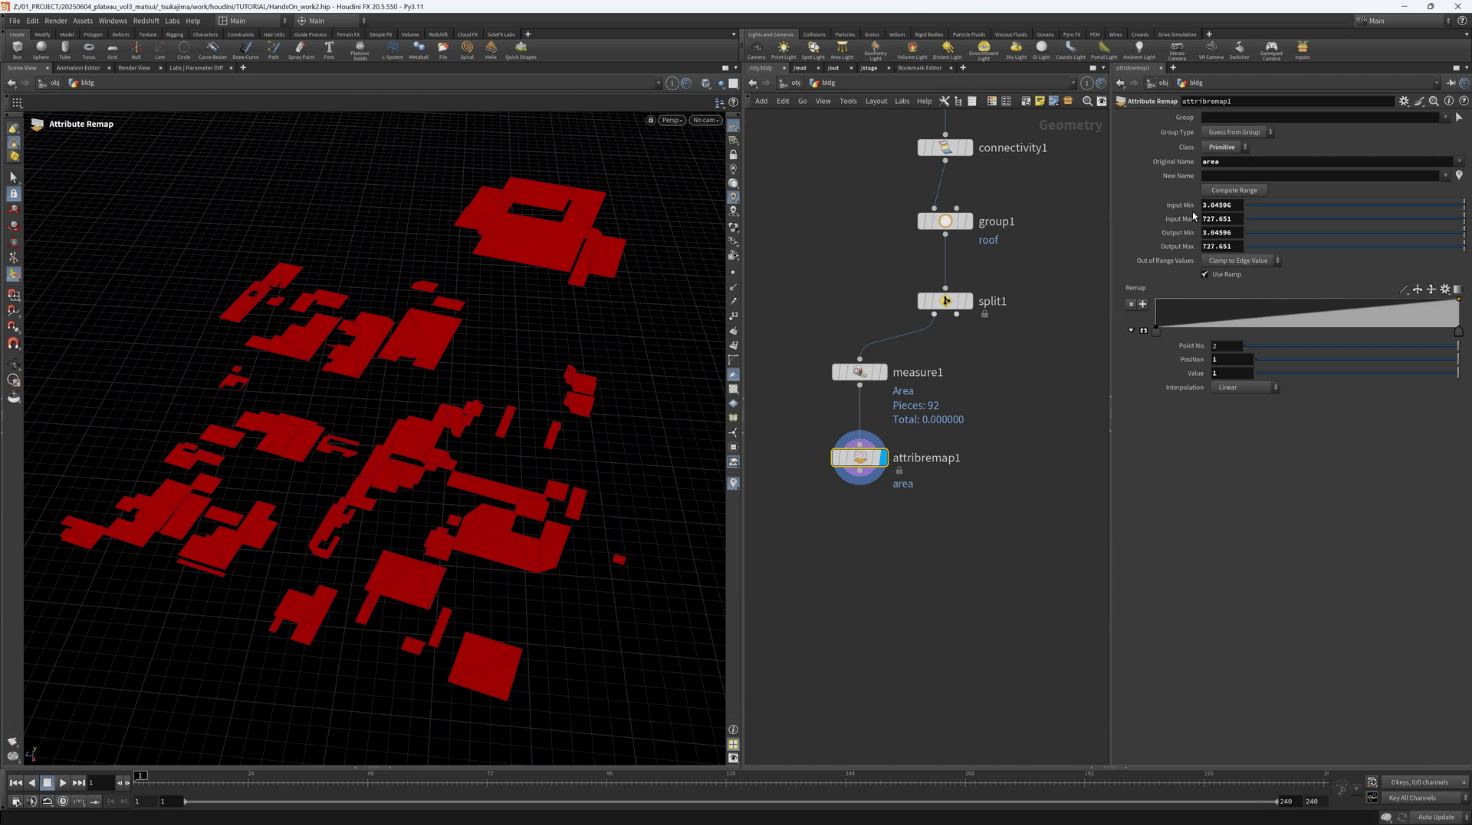This screenshot has width=1472, height=825.
Task: Click the Spray Paint shelf tool
Action: tap(300, 48)
